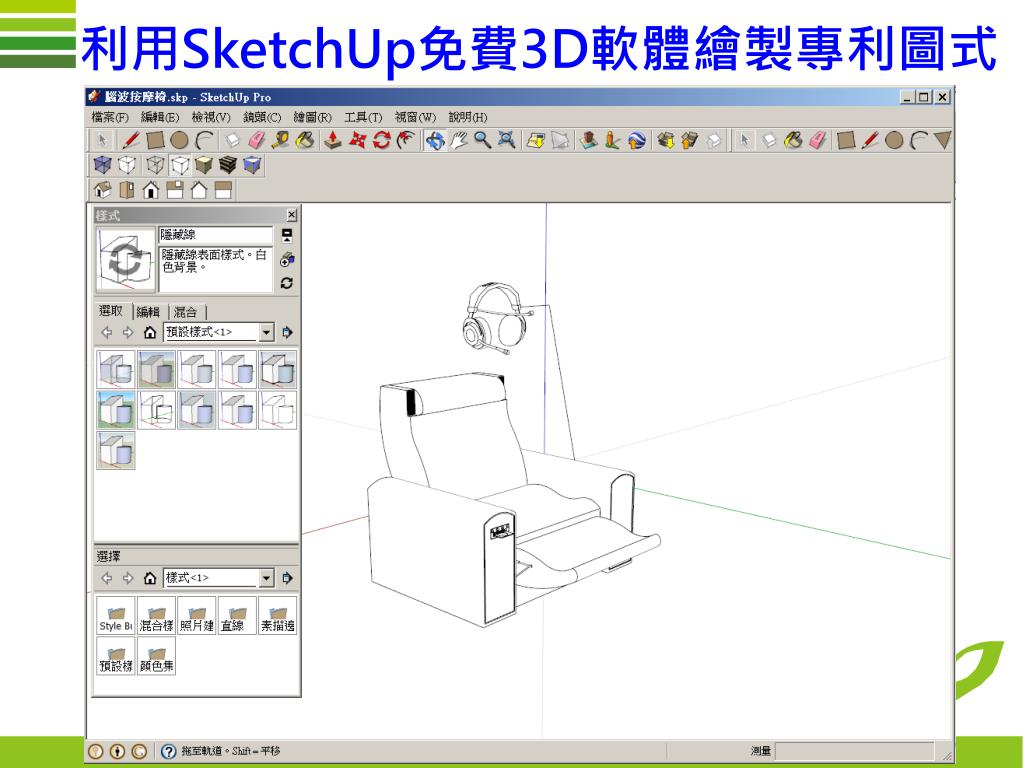Activate the Push/Pull tool
1024x768 pixels.
click(x=333, y=140)
